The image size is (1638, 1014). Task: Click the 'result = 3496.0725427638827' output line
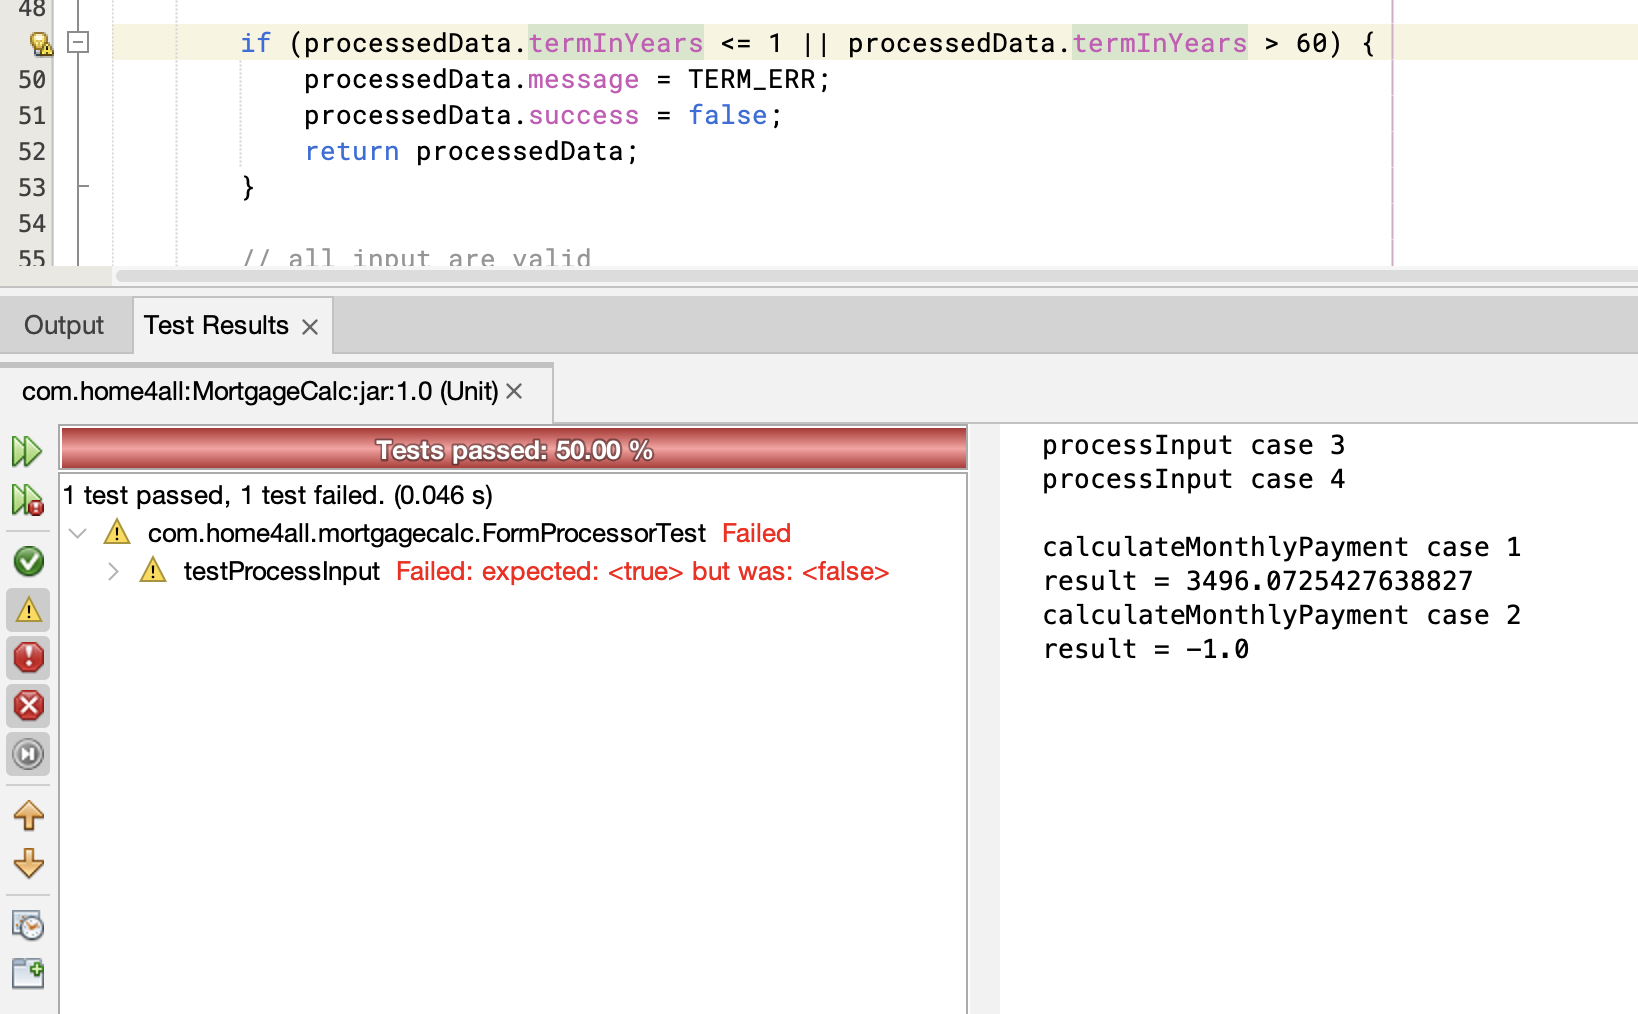1257,581
